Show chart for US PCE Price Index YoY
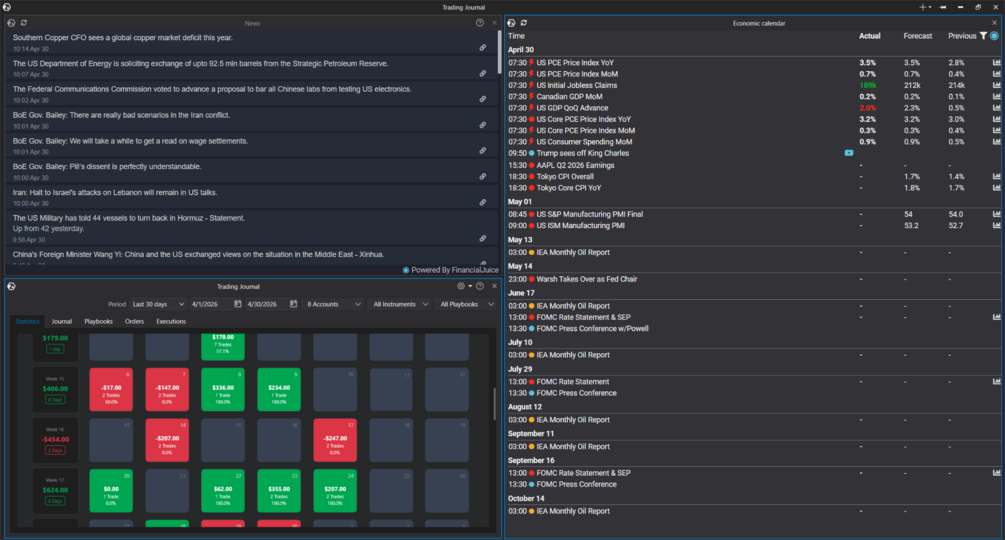 (x=997, y=63)
